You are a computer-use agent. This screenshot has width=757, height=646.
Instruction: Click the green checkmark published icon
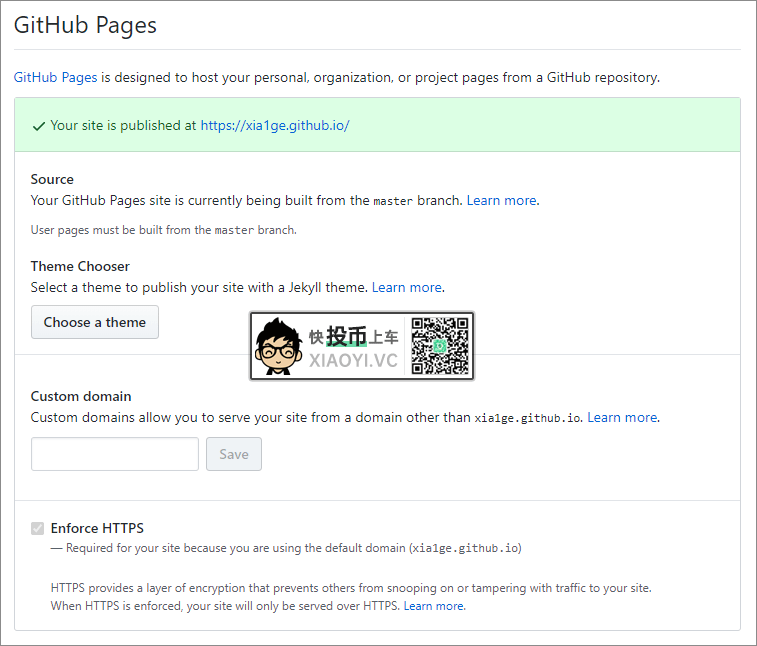coord(39,126)
